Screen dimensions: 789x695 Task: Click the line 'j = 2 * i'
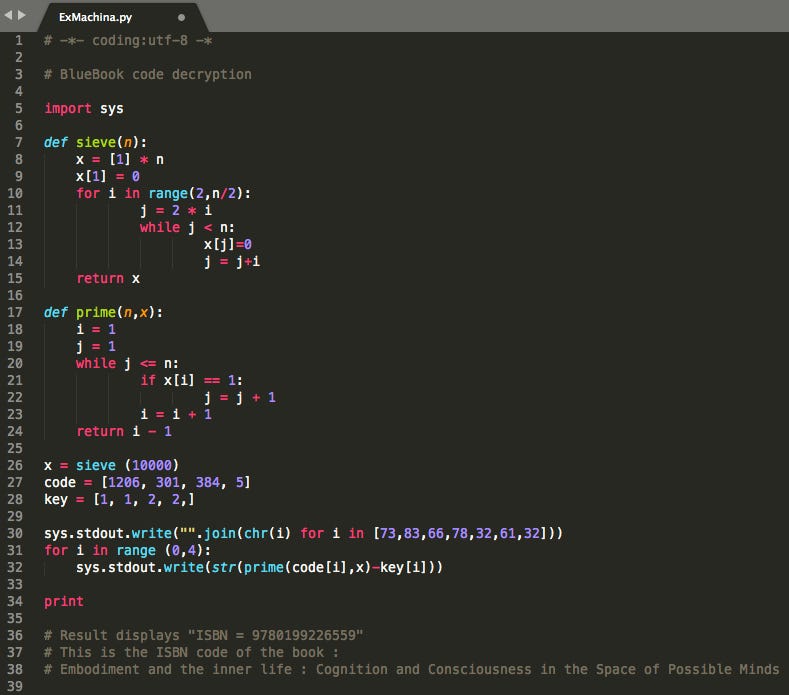point(176,210)
